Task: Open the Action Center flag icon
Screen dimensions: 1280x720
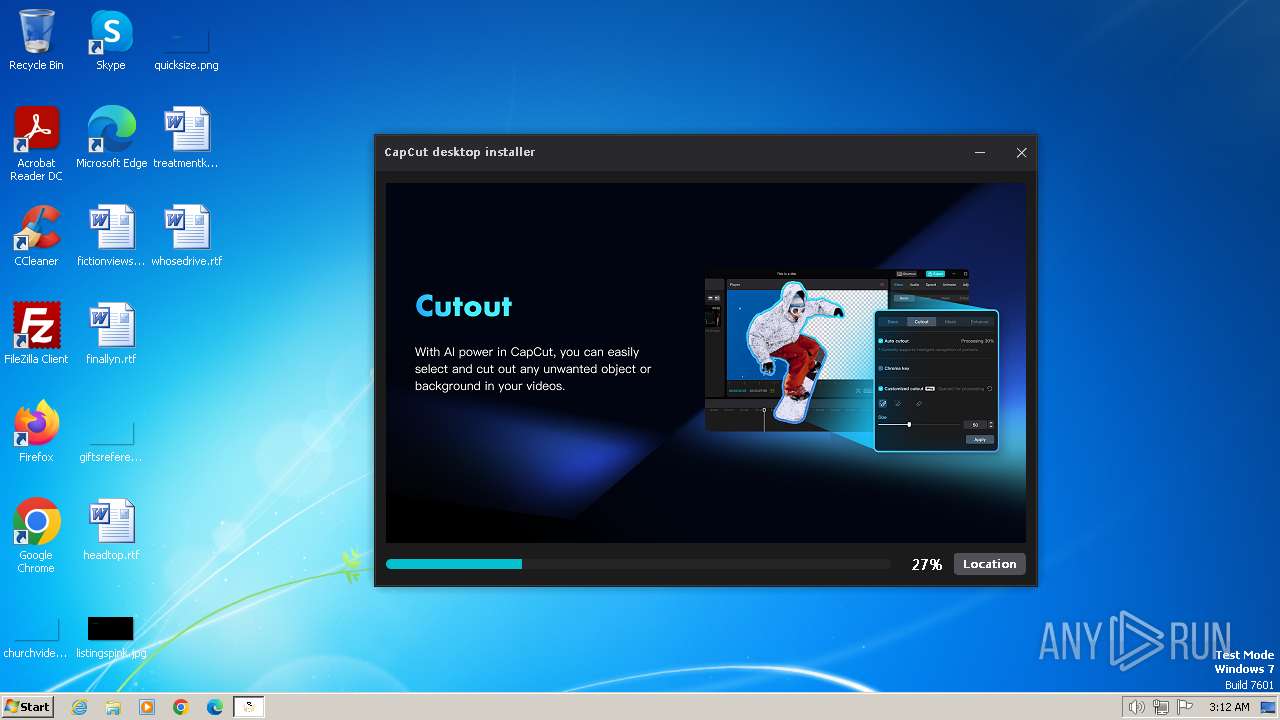Action: [x=1185, y=707]
